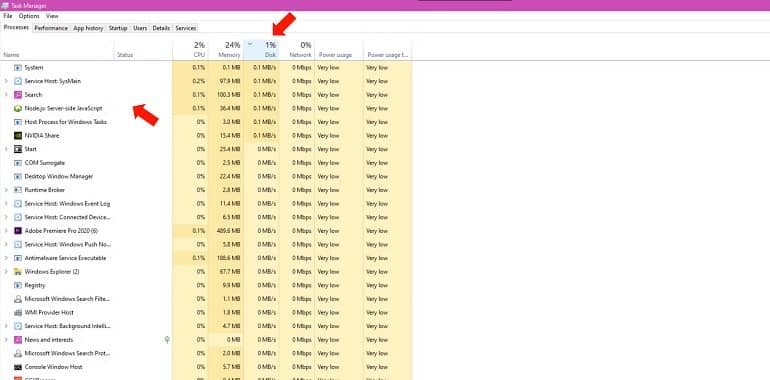Open the File menu
The width and height of the screenshot is (770, 380).
[x=7, y=16]
